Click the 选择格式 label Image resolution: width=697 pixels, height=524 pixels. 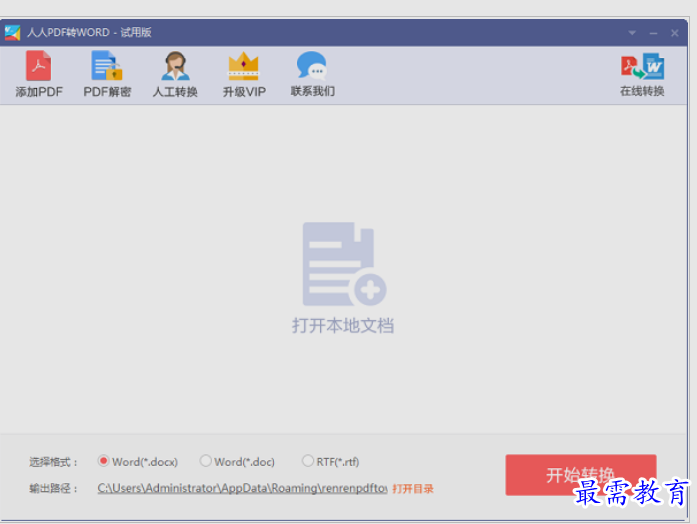(x=53, y=462)
